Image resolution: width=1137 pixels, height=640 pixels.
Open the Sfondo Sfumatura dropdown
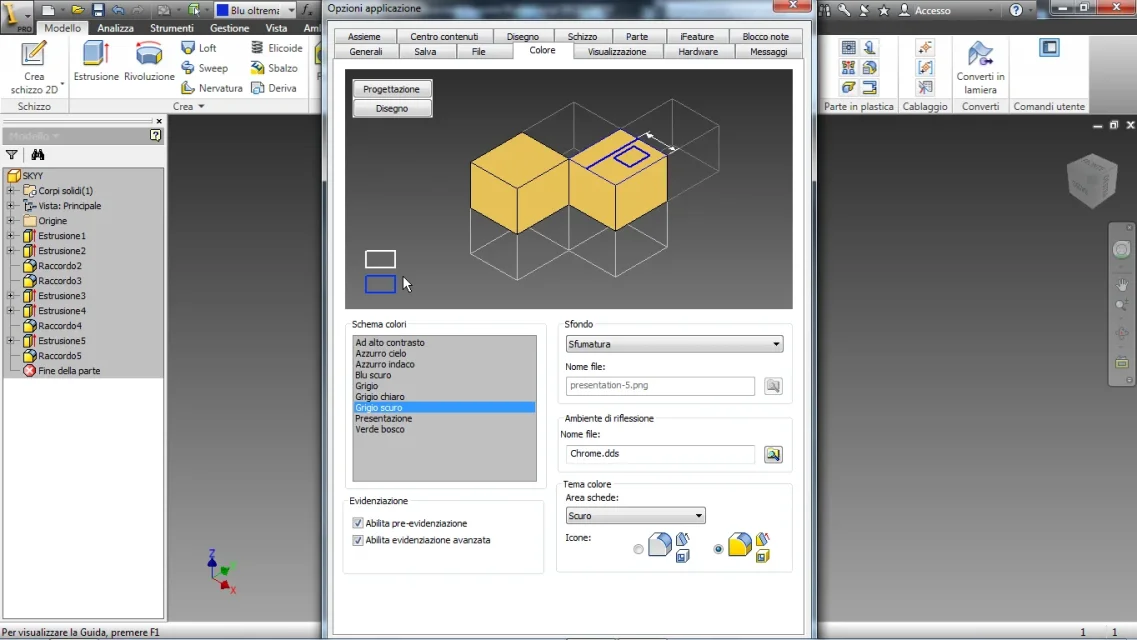click(674, 344)
